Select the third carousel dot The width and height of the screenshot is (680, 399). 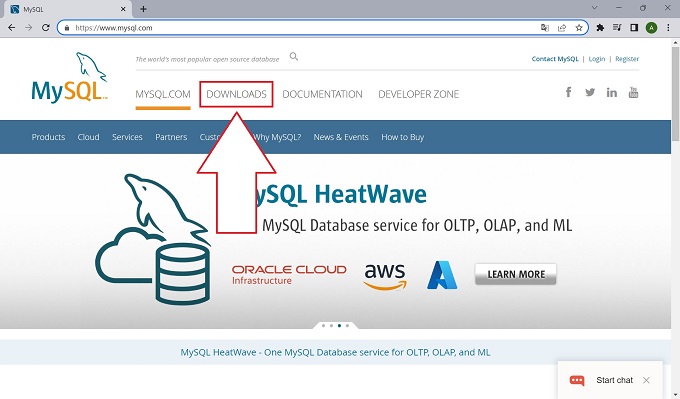340,325
